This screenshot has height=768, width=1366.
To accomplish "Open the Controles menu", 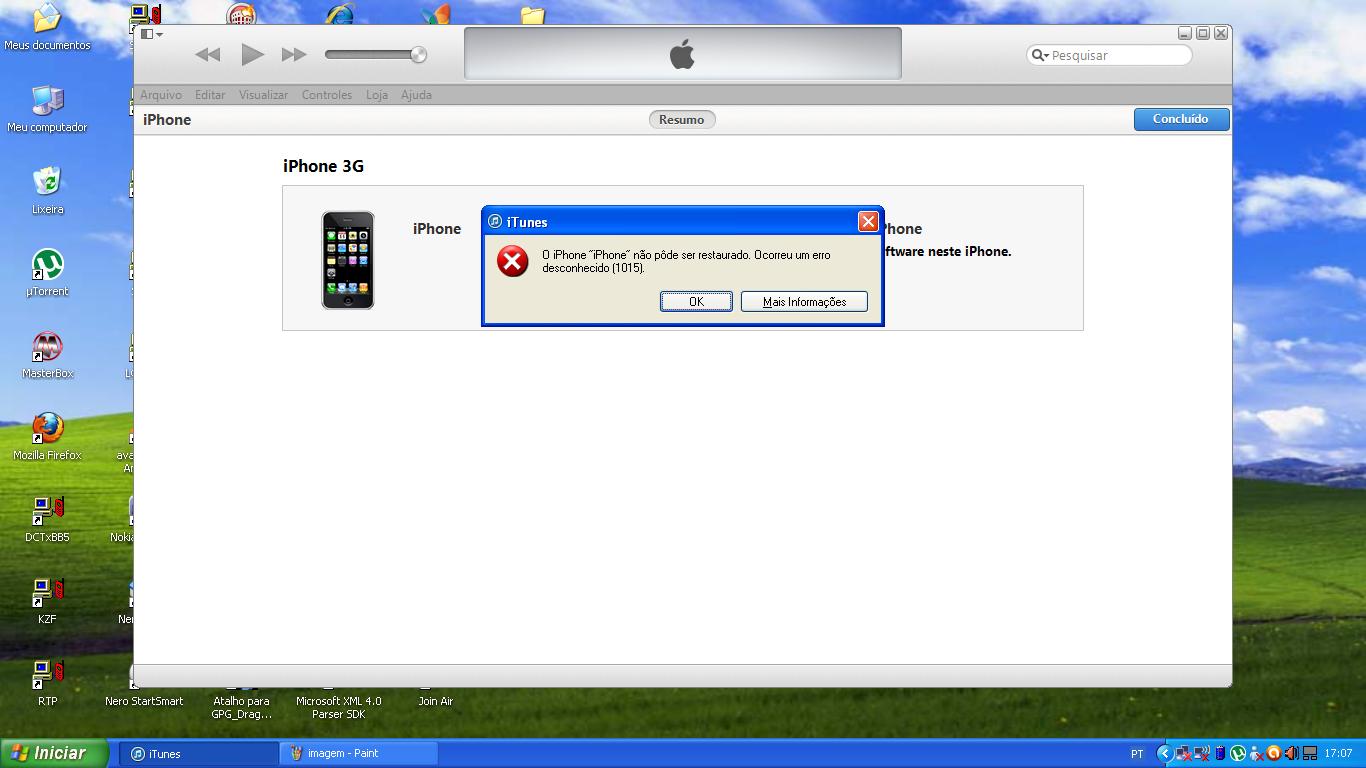I will (x=327, y=95).
